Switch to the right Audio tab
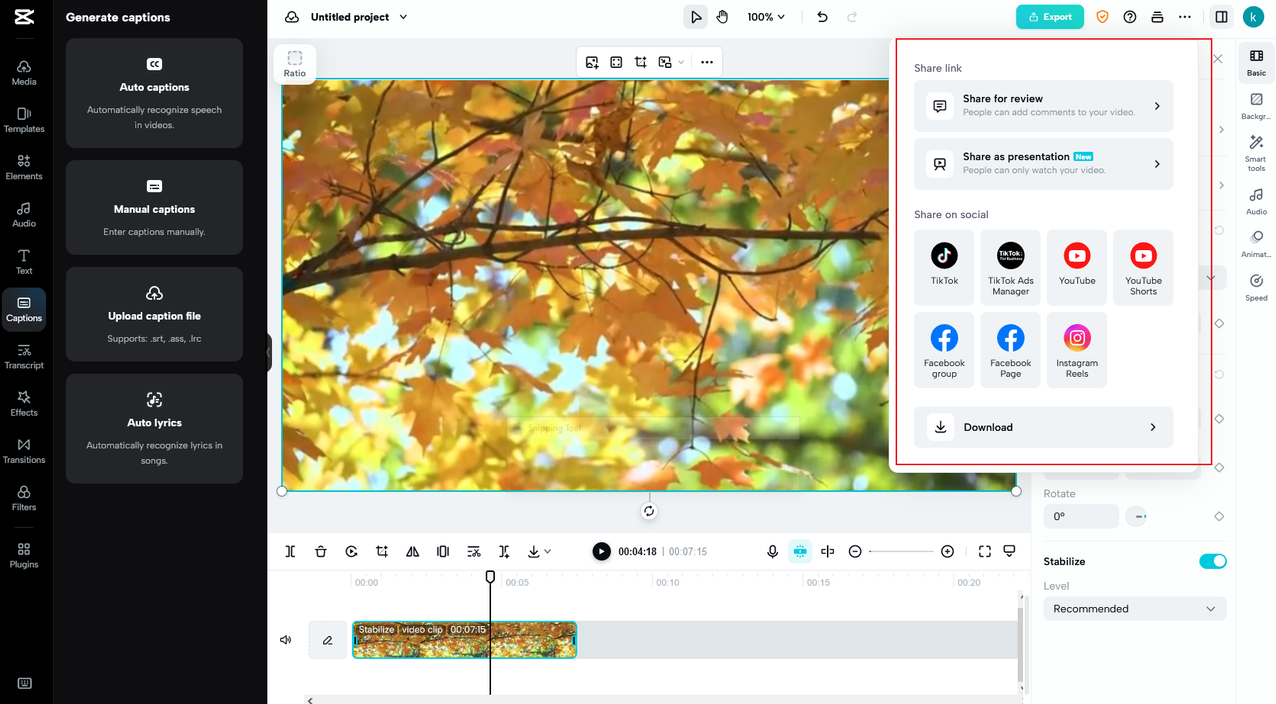 pos(1256,201)
